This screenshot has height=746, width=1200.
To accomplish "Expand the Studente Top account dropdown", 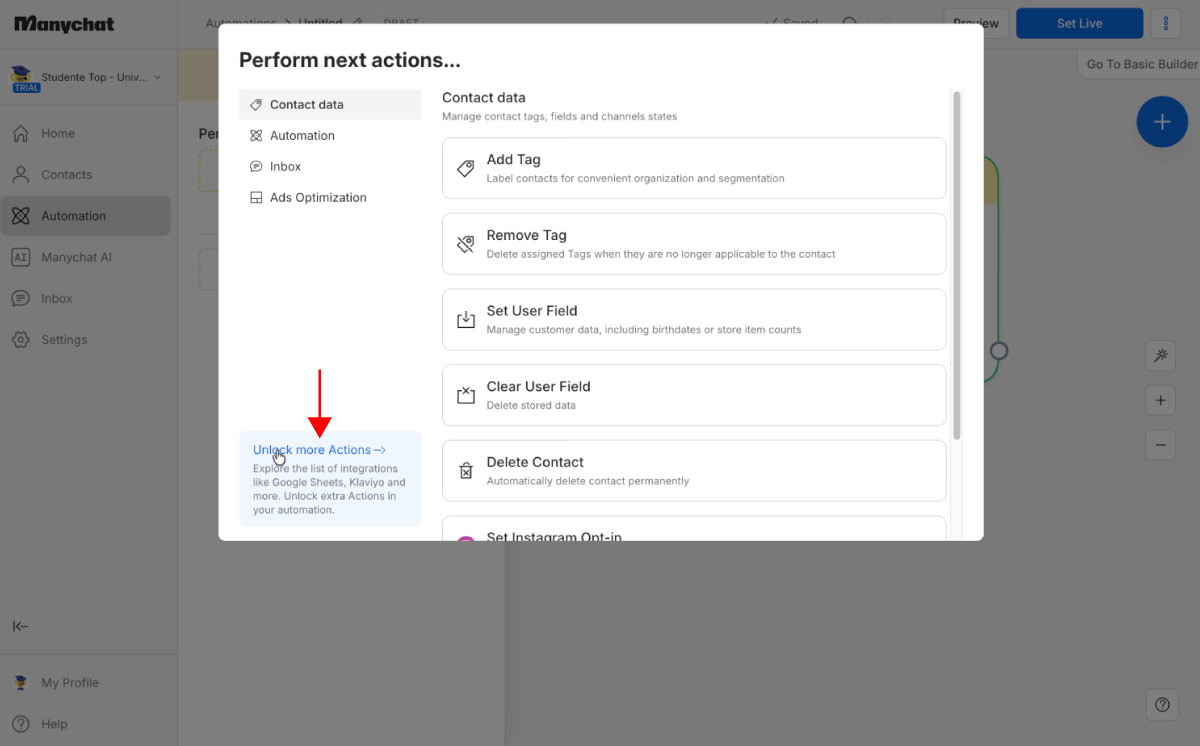I will pos(87,78).
